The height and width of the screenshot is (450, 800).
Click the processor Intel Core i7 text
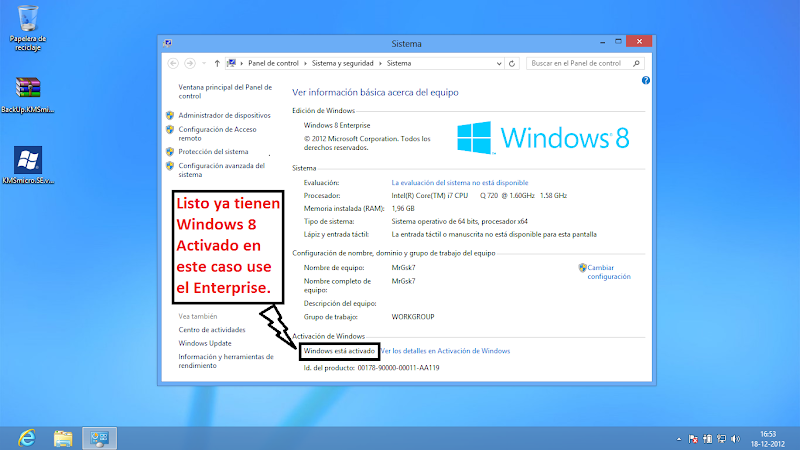(479, 195)
